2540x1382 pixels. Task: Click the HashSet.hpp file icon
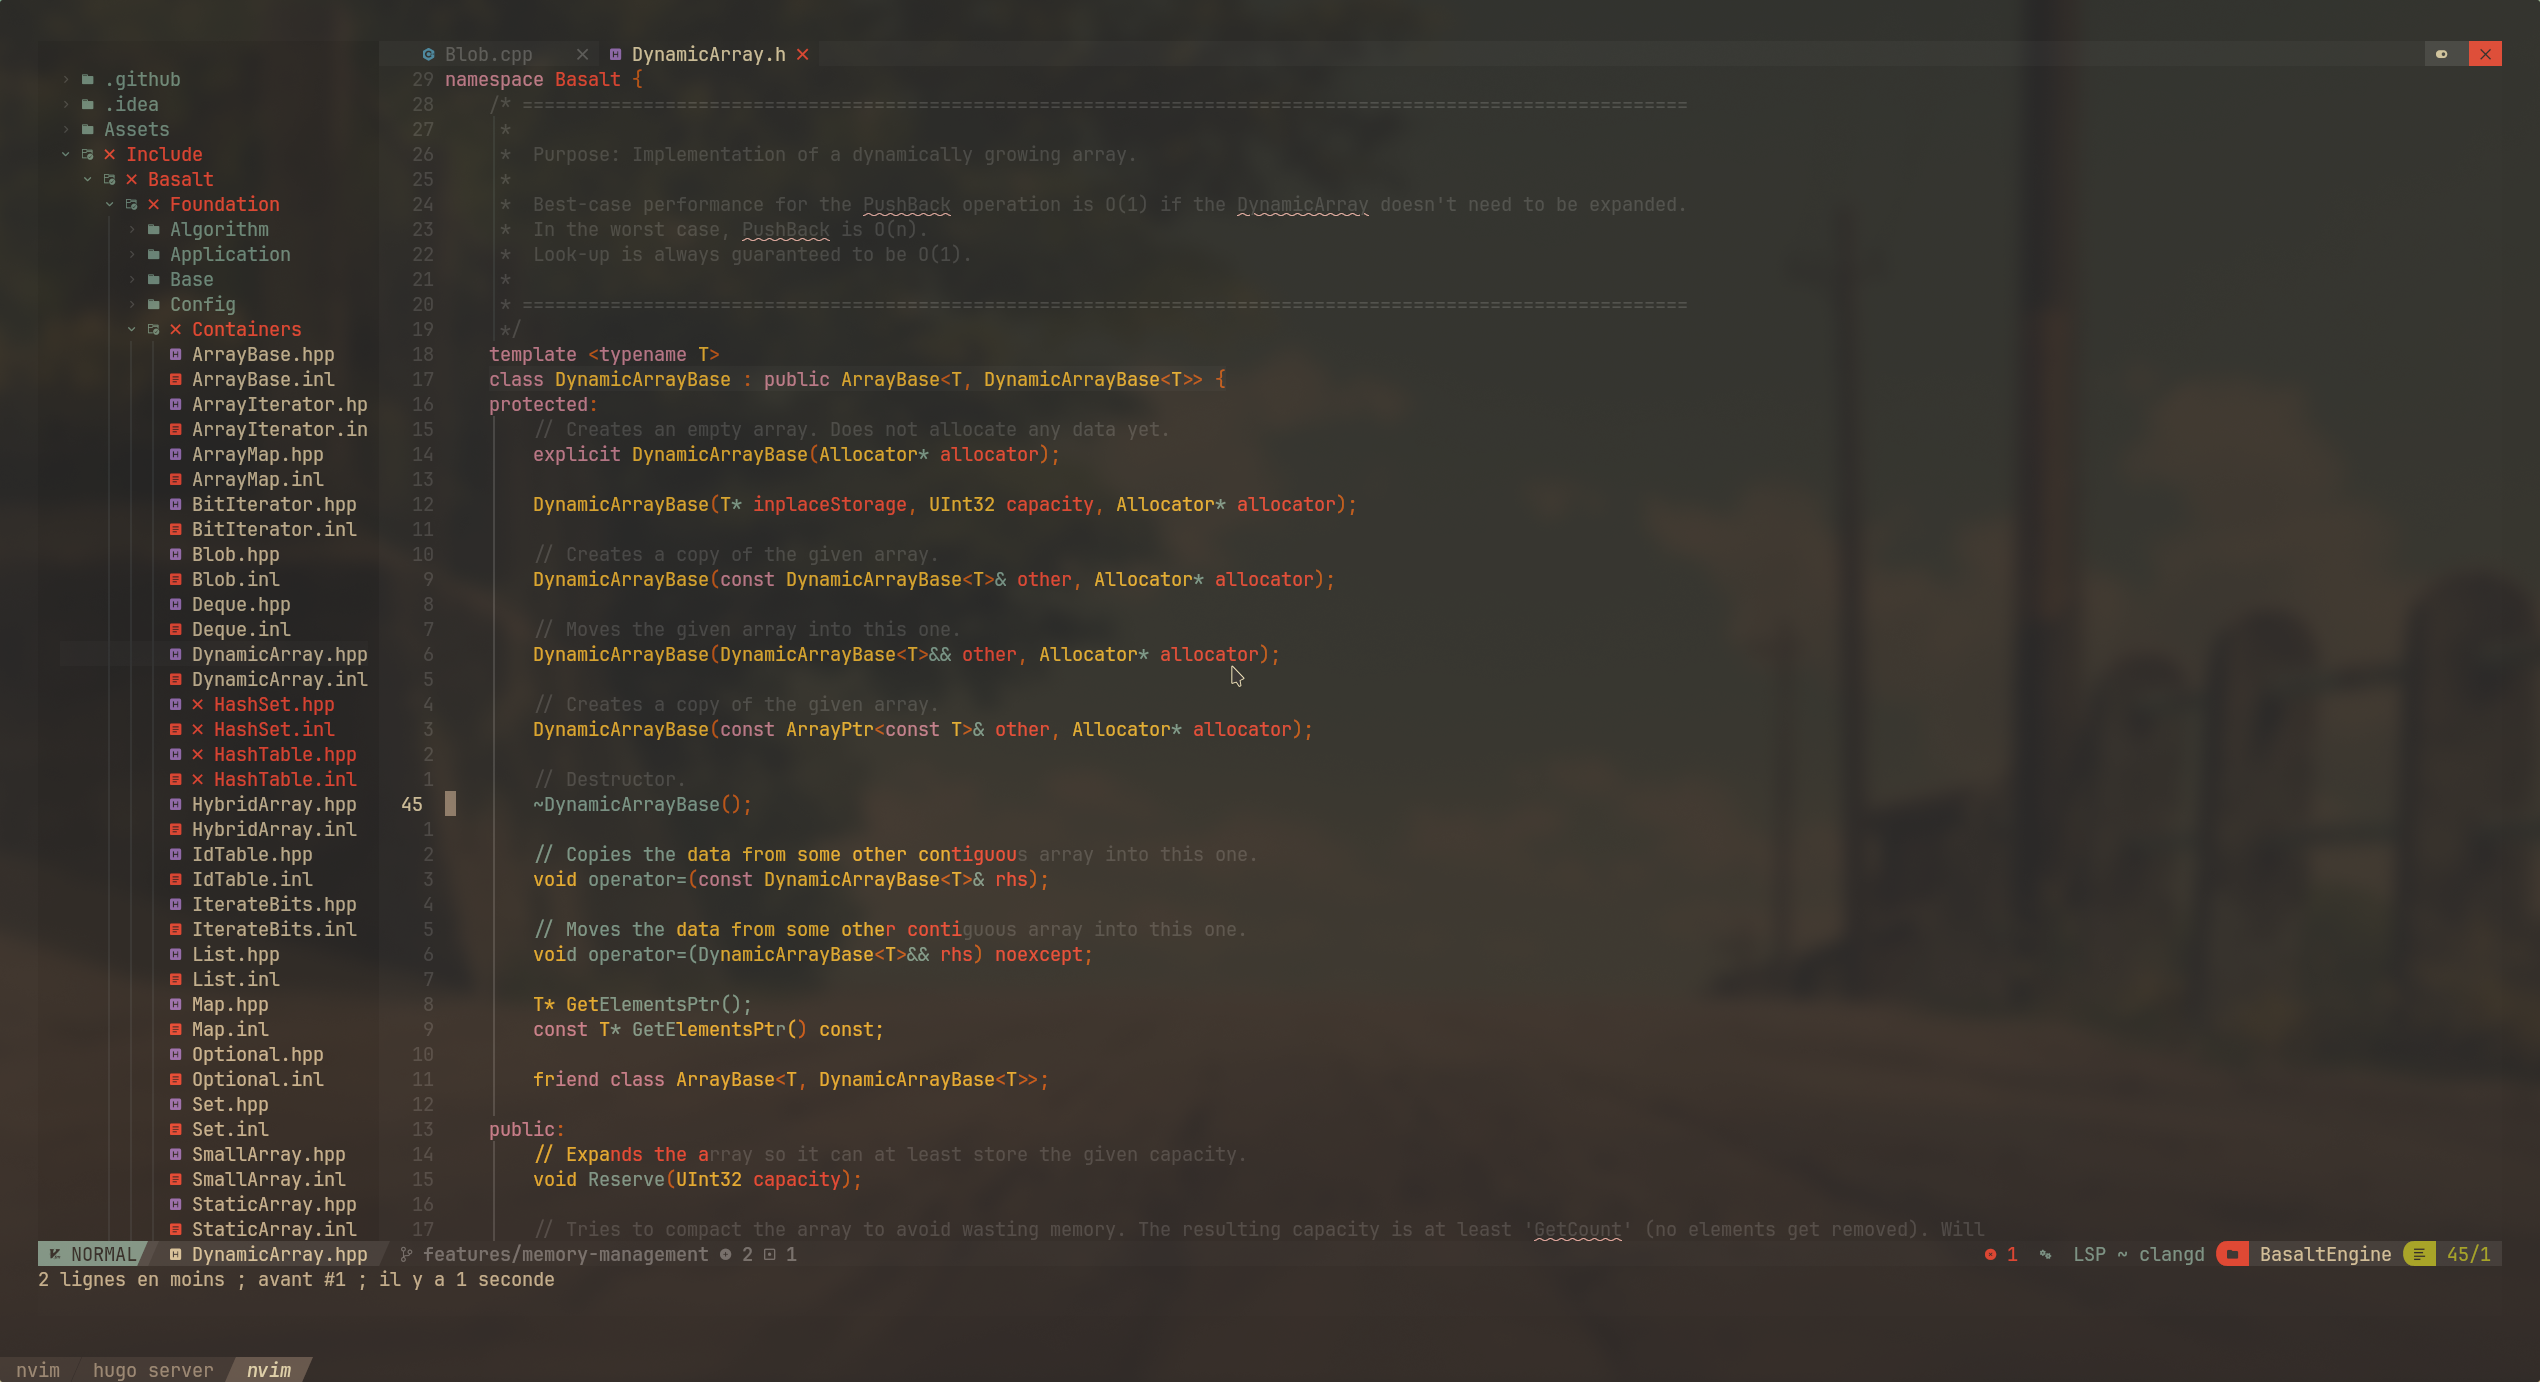(x=175, y=704)
